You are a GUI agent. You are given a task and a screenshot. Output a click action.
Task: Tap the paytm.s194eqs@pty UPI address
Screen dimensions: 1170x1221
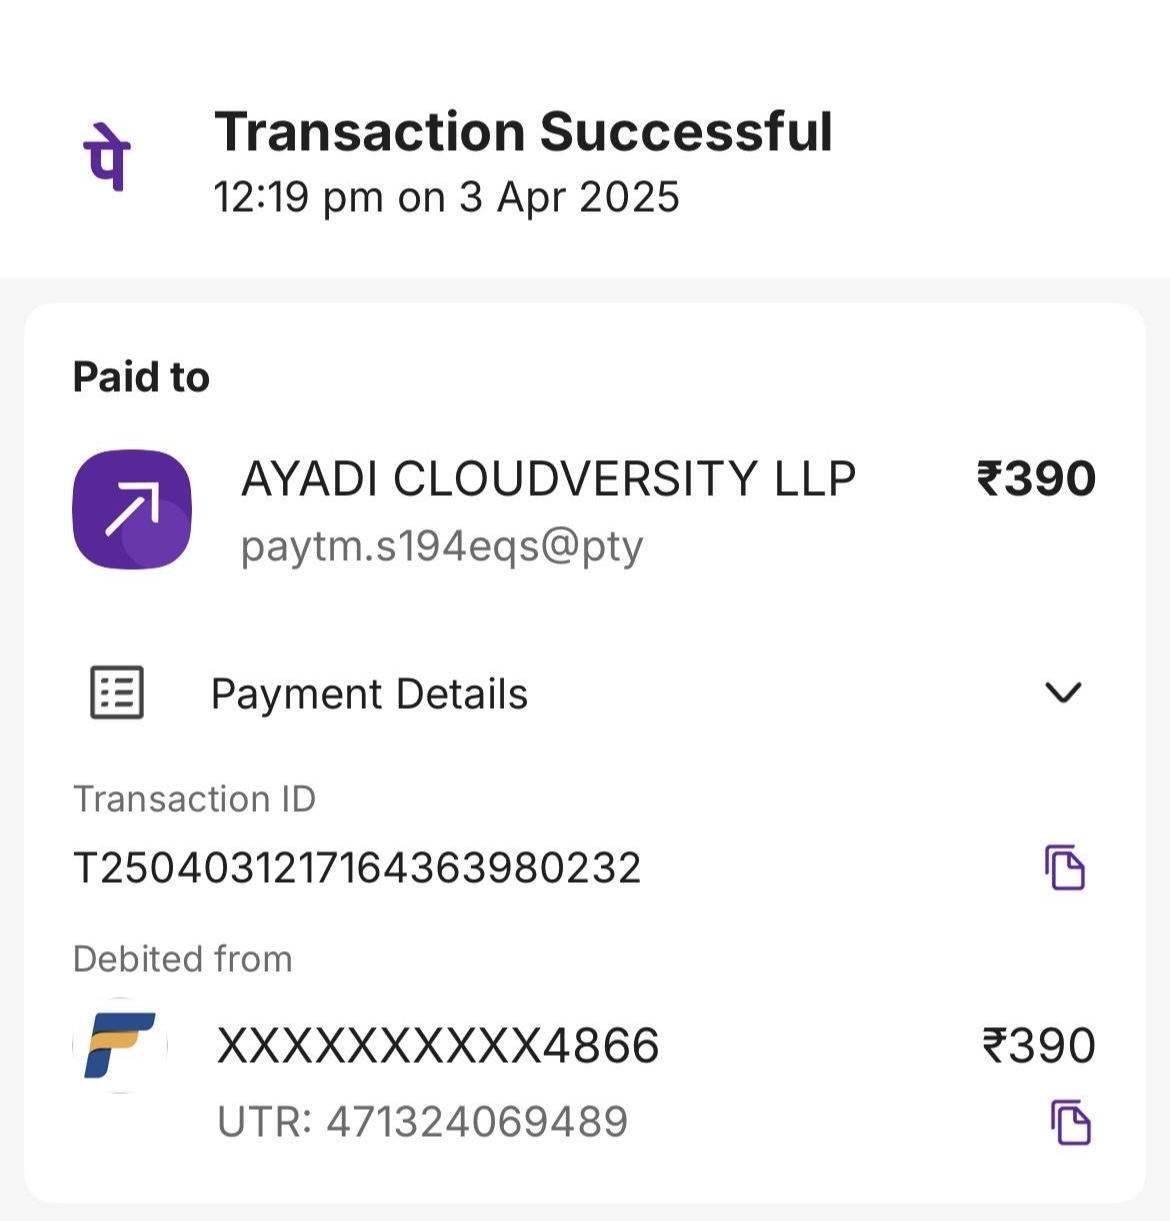tap(442, 546)
